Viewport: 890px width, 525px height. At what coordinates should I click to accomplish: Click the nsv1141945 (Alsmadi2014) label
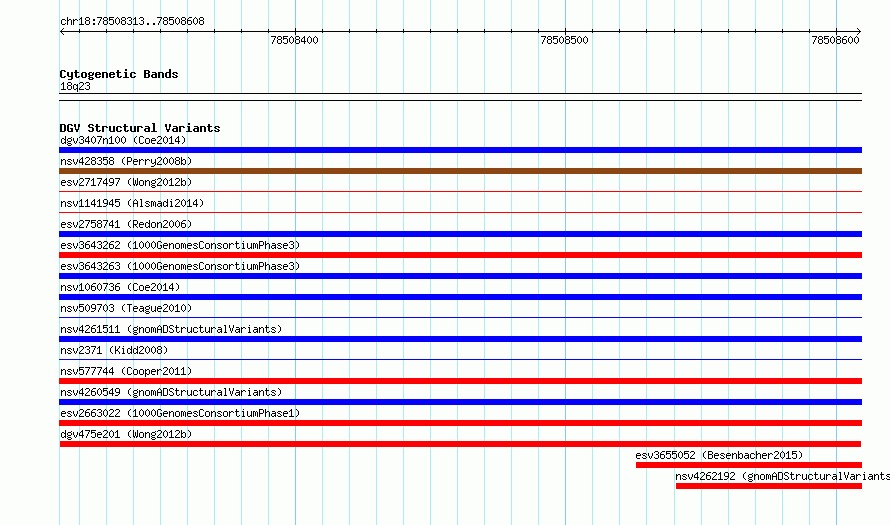[132, 203]
